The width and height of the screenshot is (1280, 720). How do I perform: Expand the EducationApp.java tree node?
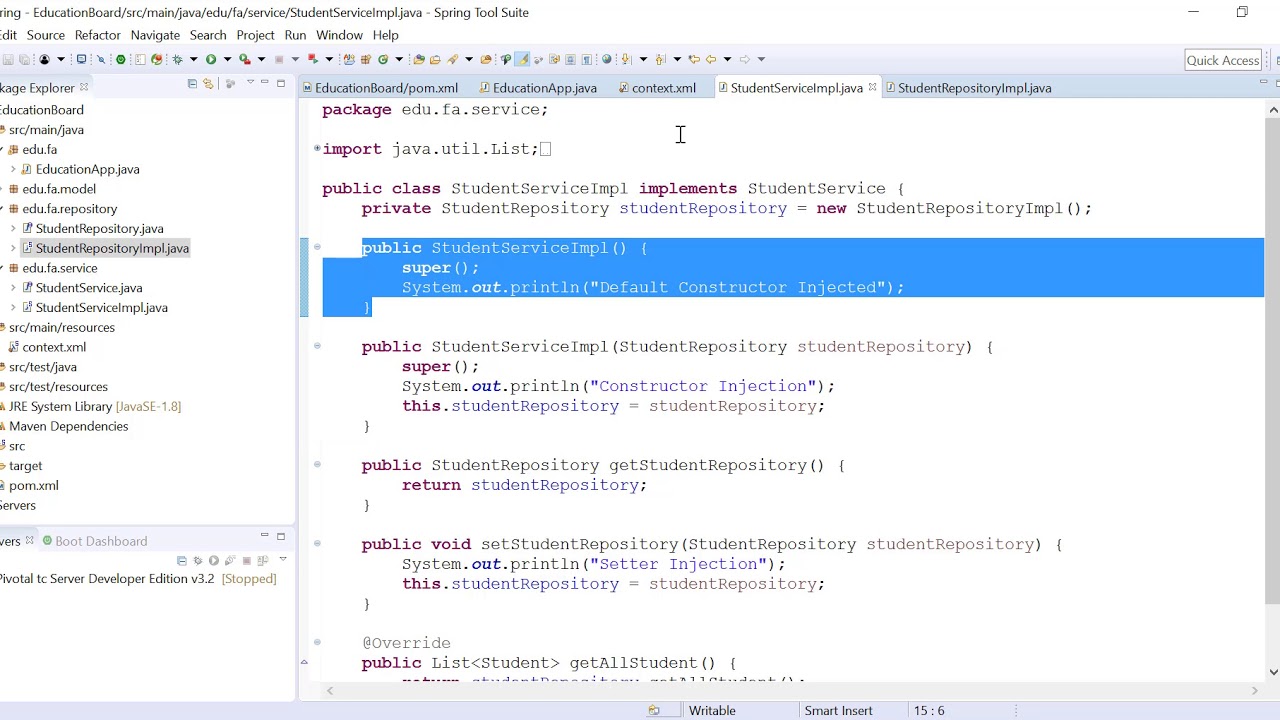tap(13, 169)
